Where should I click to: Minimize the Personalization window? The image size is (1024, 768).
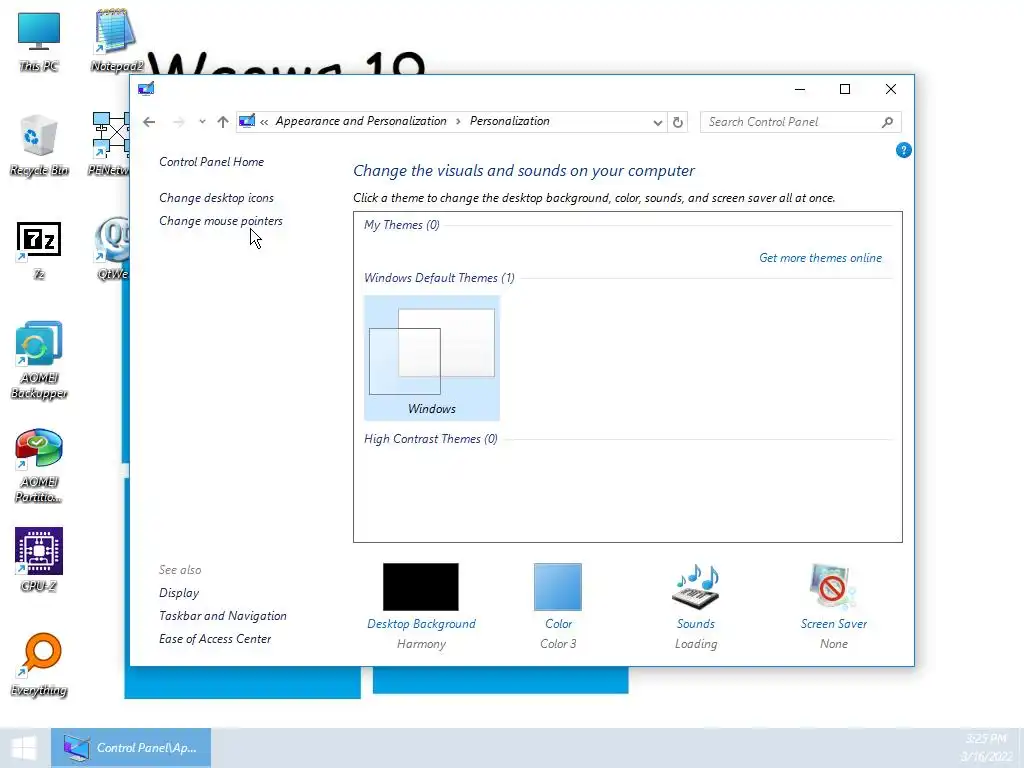click(799, 89)
